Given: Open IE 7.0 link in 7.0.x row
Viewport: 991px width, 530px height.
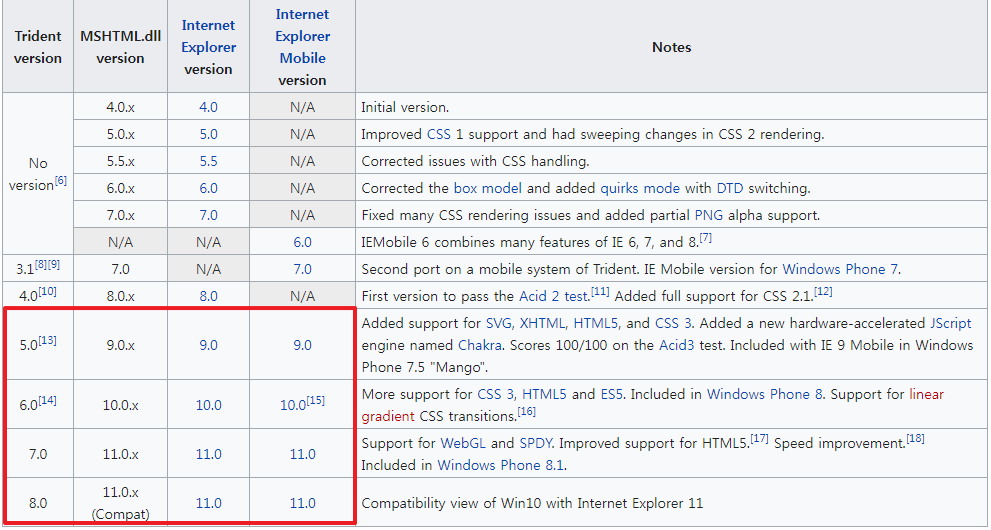Looking at the screenshot, I should pyautogui.click(x=208, y=215).
